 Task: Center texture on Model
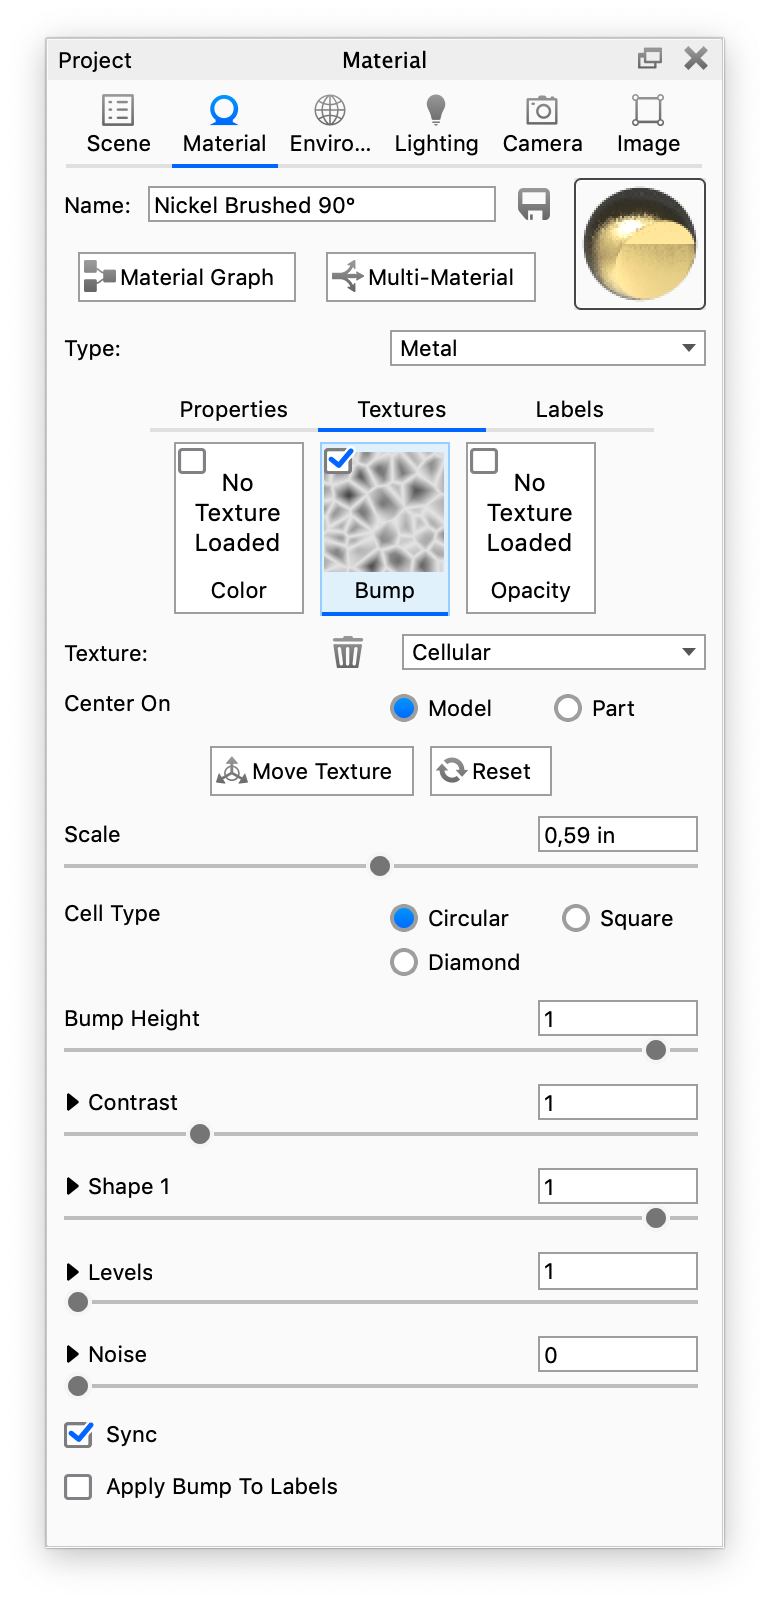point(404,708)
